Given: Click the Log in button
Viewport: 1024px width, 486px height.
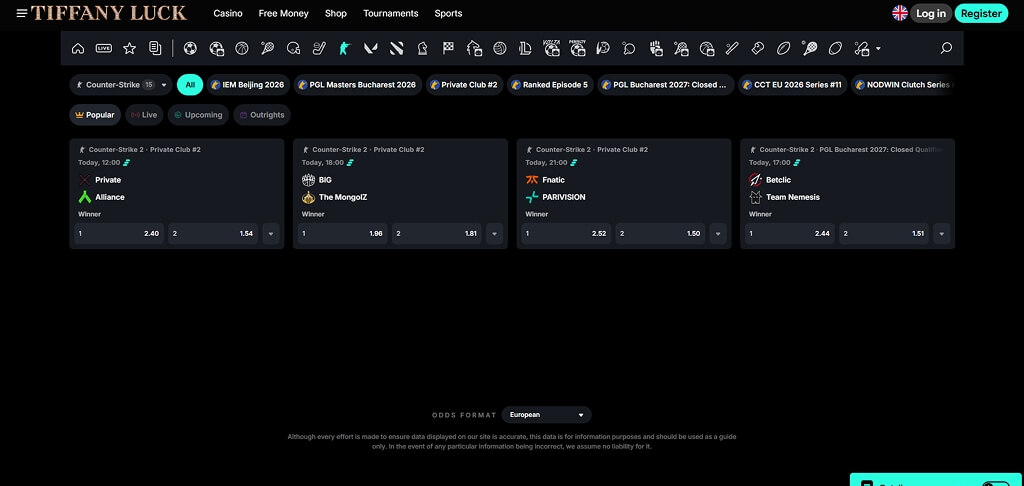Looking at the screenshot, I should (x=931, y=13).
